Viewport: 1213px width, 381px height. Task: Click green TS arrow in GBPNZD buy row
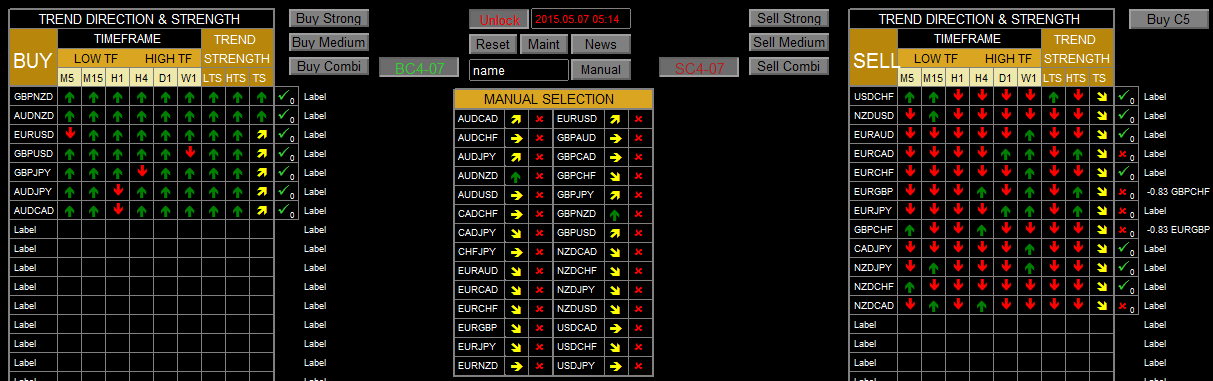click(261, 97)
